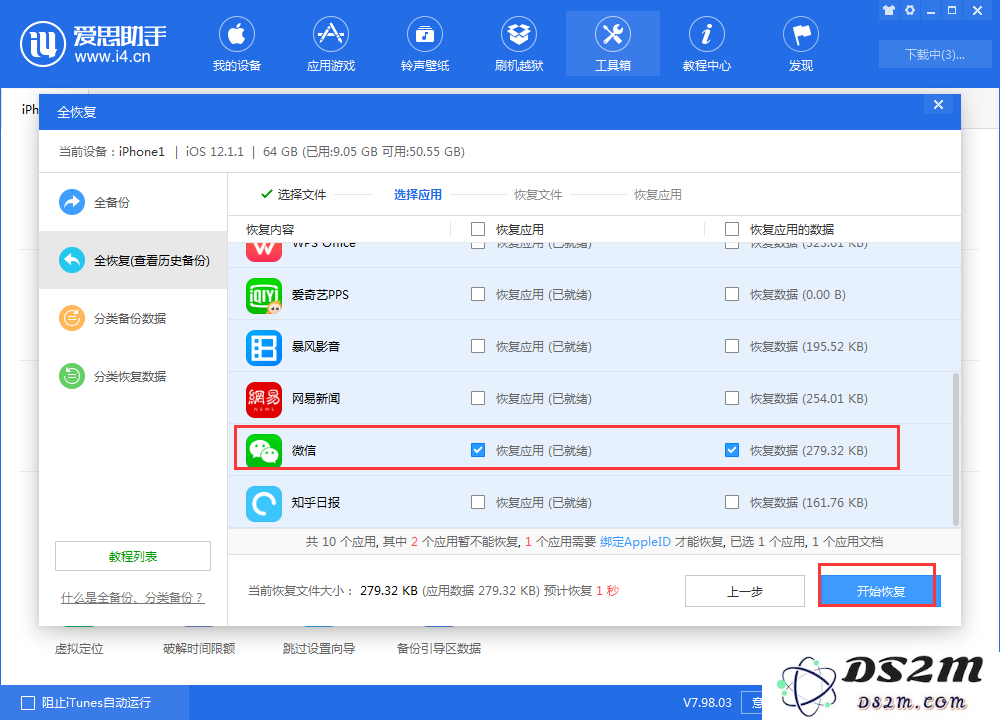Click the app list vertical scrollbar
This screenshot has width=1000, height=720.
coord(955,449)
